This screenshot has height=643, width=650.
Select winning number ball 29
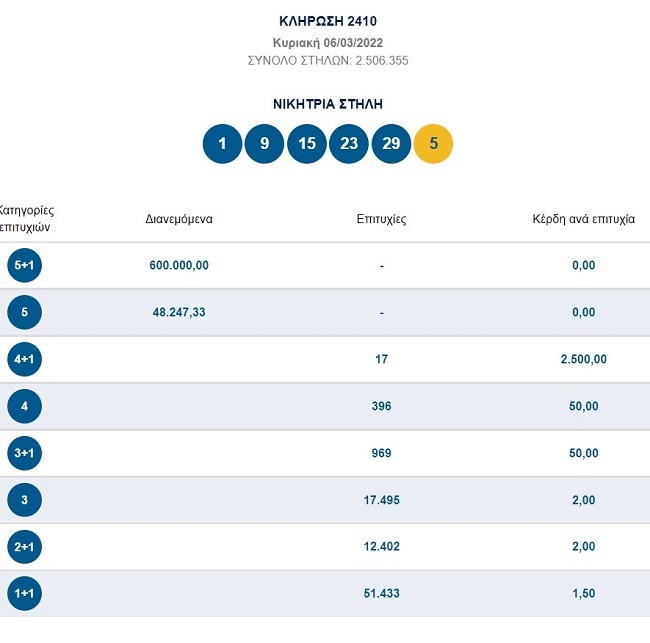[391, 143]
